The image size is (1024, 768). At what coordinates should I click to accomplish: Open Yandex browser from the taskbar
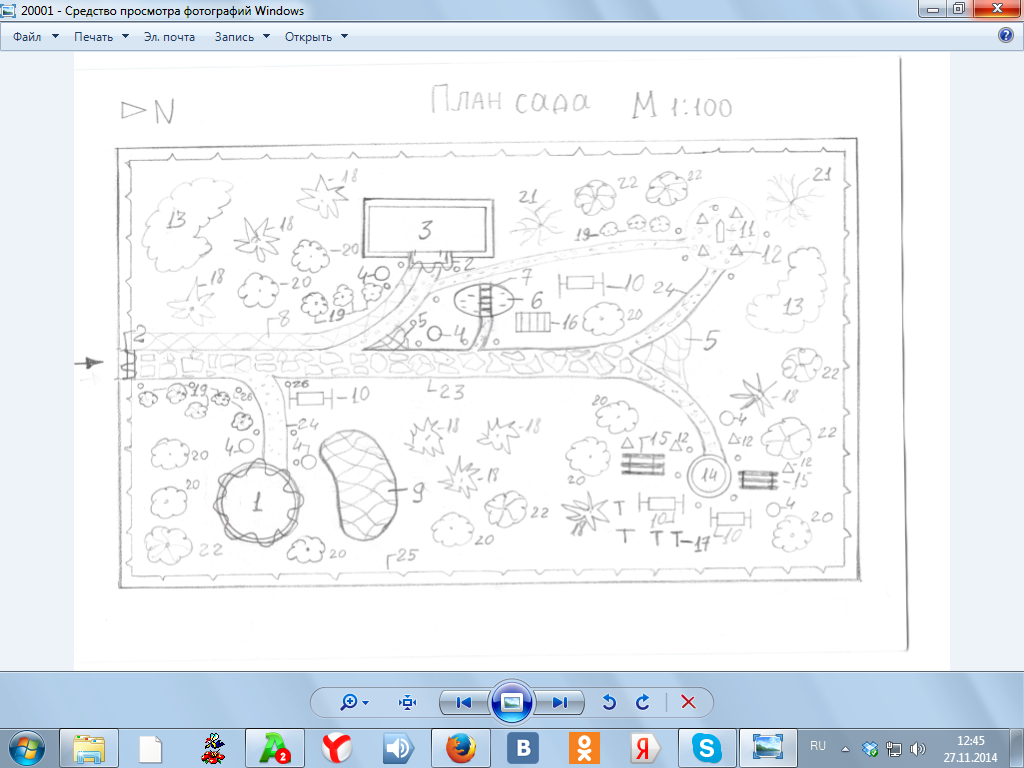335,747
